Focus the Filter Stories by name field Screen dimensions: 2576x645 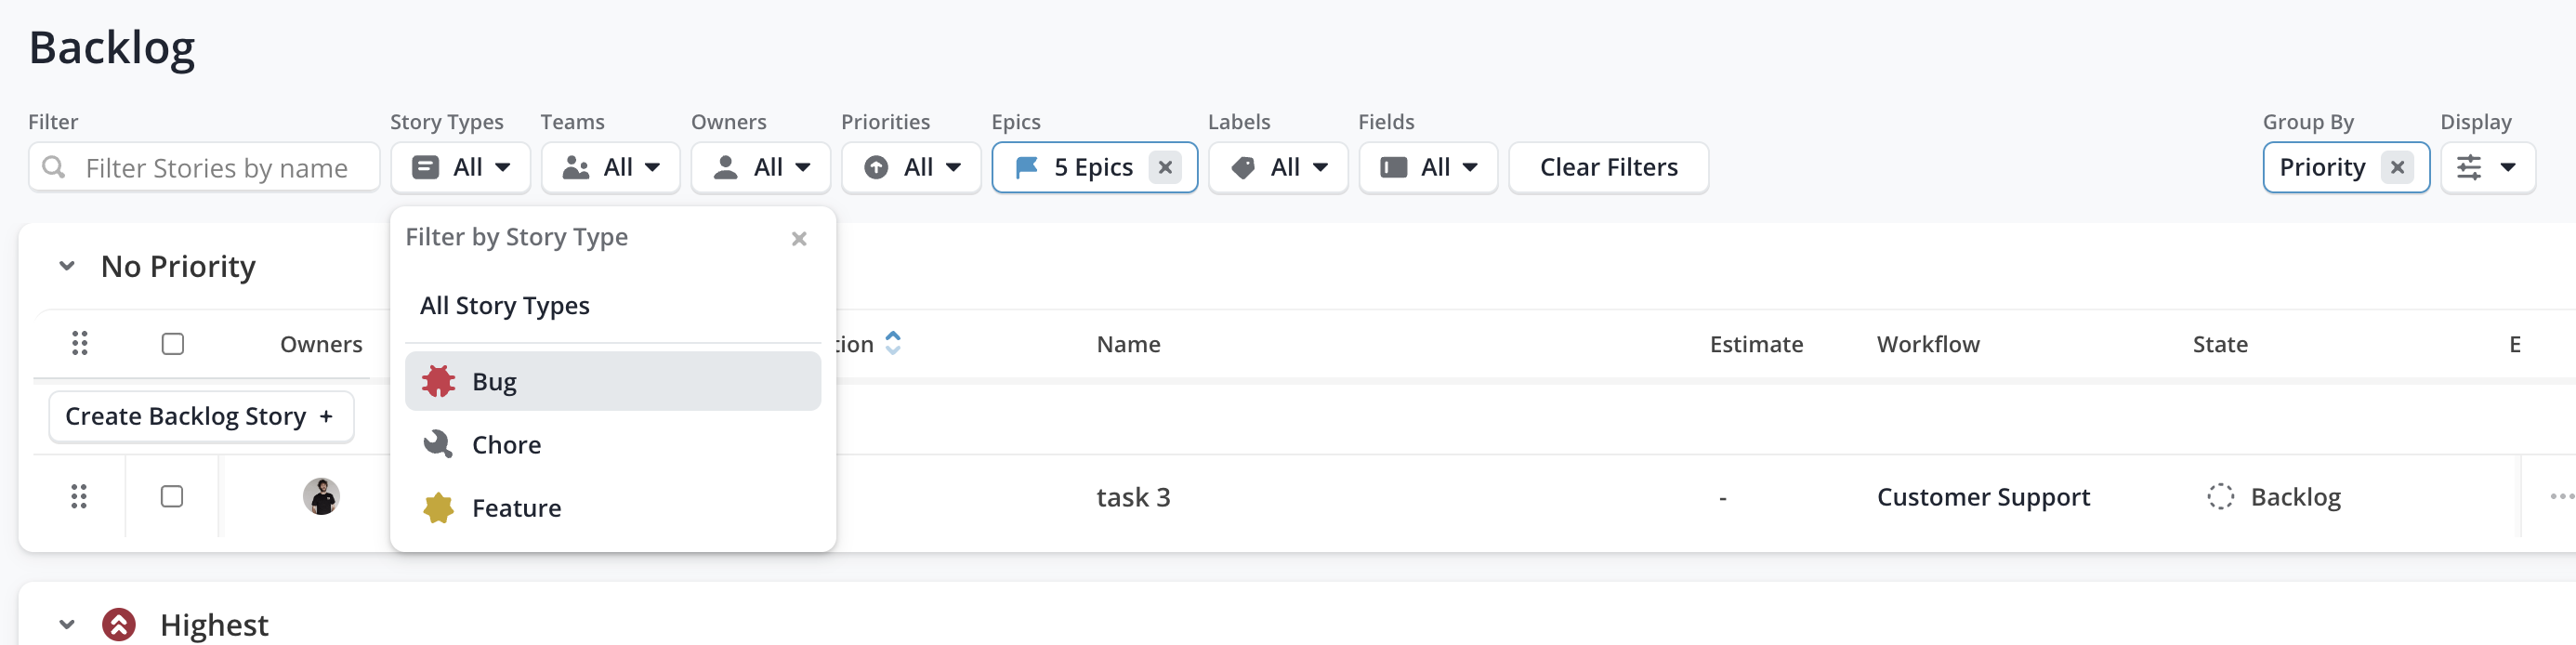tap(204, 167)
